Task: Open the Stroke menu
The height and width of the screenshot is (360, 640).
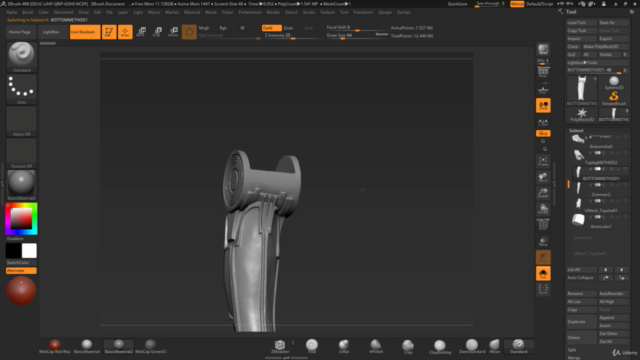Action: (x=309, y=12)
